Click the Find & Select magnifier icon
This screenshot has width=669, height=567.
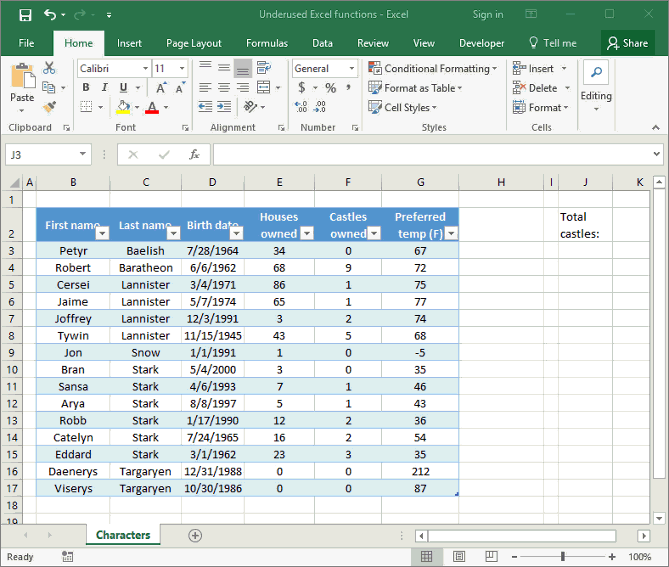point(596,72)
